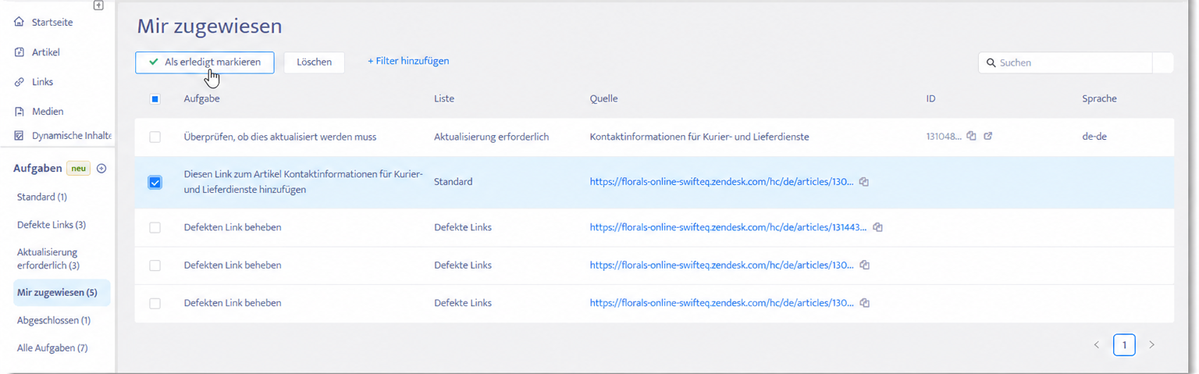The width and height of the screenshot is (1199, 374).
Task: Open Aktualisierung erforderlich (3) list
Action: coord(48,259)
